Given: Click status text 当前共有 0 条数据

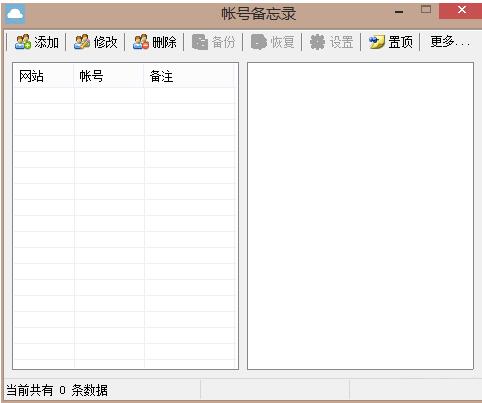Looking at the screenshot, I should click(x=57, y=390).
